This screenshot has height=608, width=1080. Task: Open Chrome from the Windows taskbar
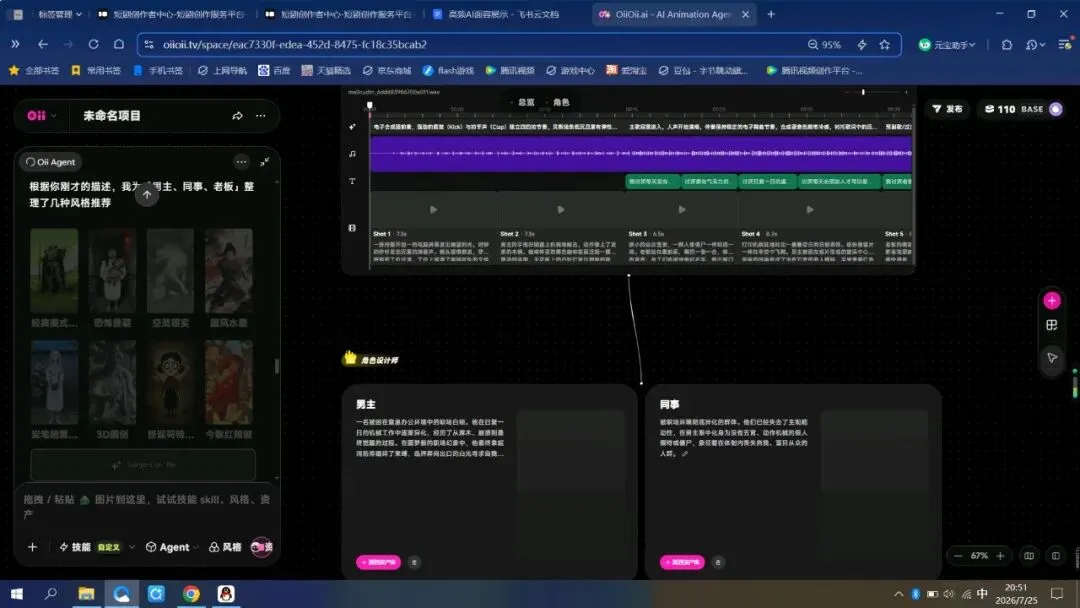[x=191, y=594]
